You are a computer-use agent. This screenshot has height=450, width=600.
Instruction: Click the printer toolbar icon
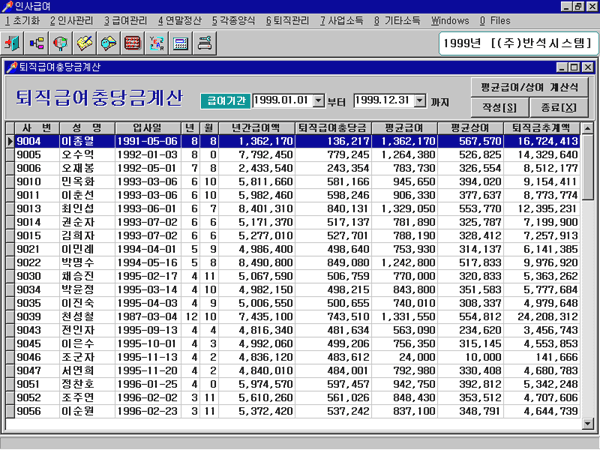point(204,45)
